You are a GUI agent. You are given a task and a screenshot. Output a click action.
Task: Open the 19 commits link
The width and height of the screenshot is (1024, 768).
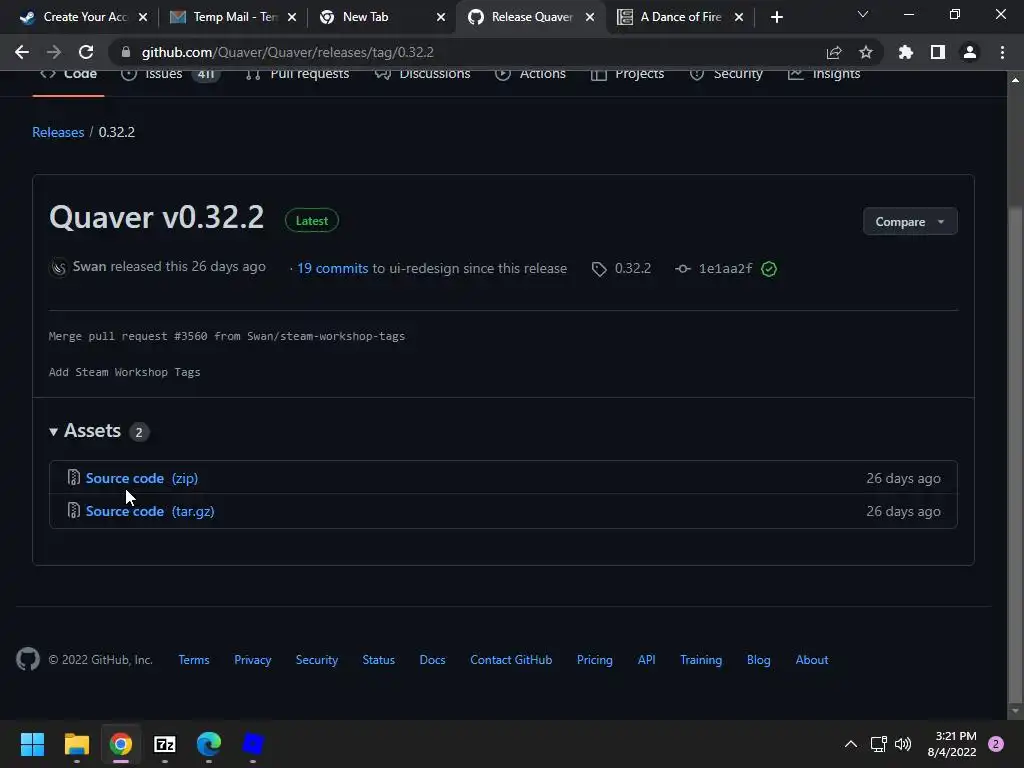[x=332, y=268]
